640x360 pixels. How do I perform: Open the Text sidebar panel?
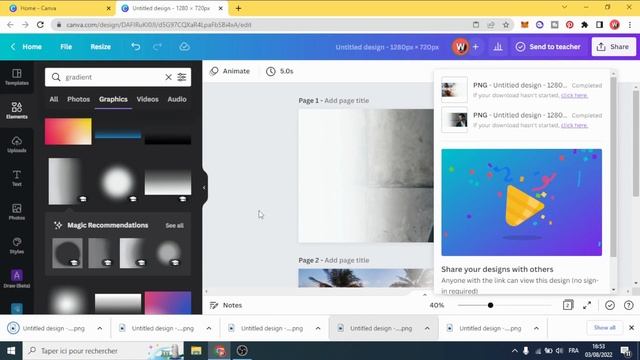(17, 178)
